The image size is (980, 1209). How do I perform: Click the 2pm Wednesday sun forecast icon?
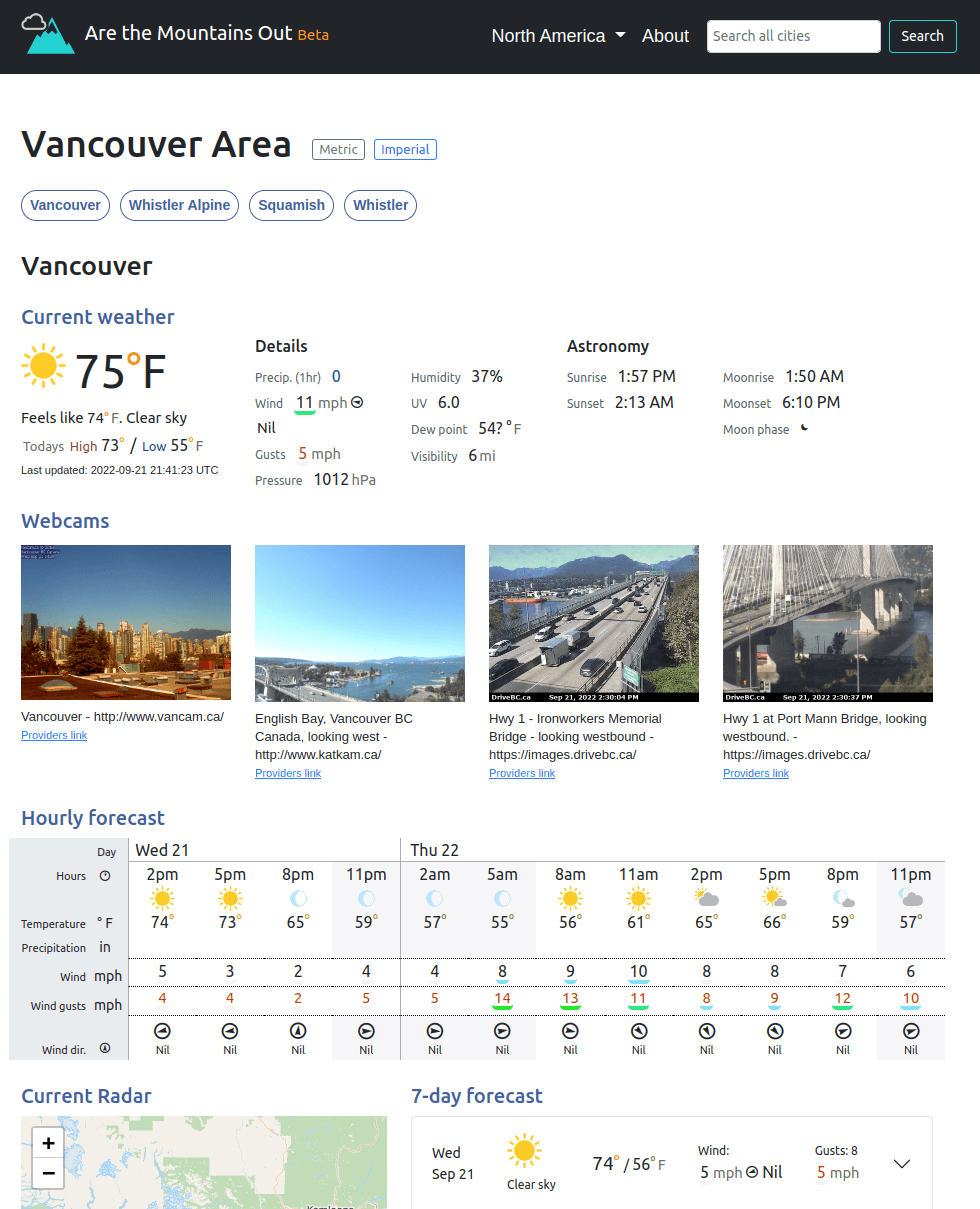pos(162,898)
